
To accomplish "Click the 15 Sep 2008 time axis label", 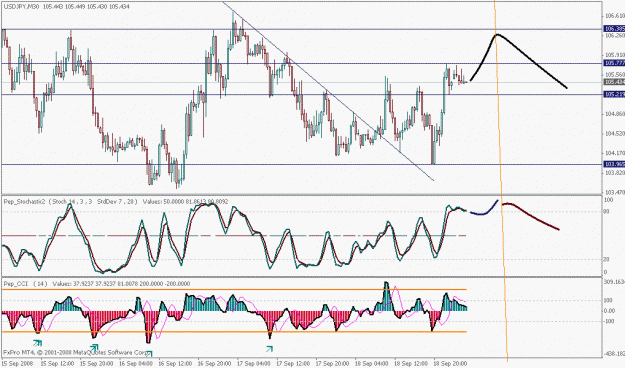I will coord(18,364).
